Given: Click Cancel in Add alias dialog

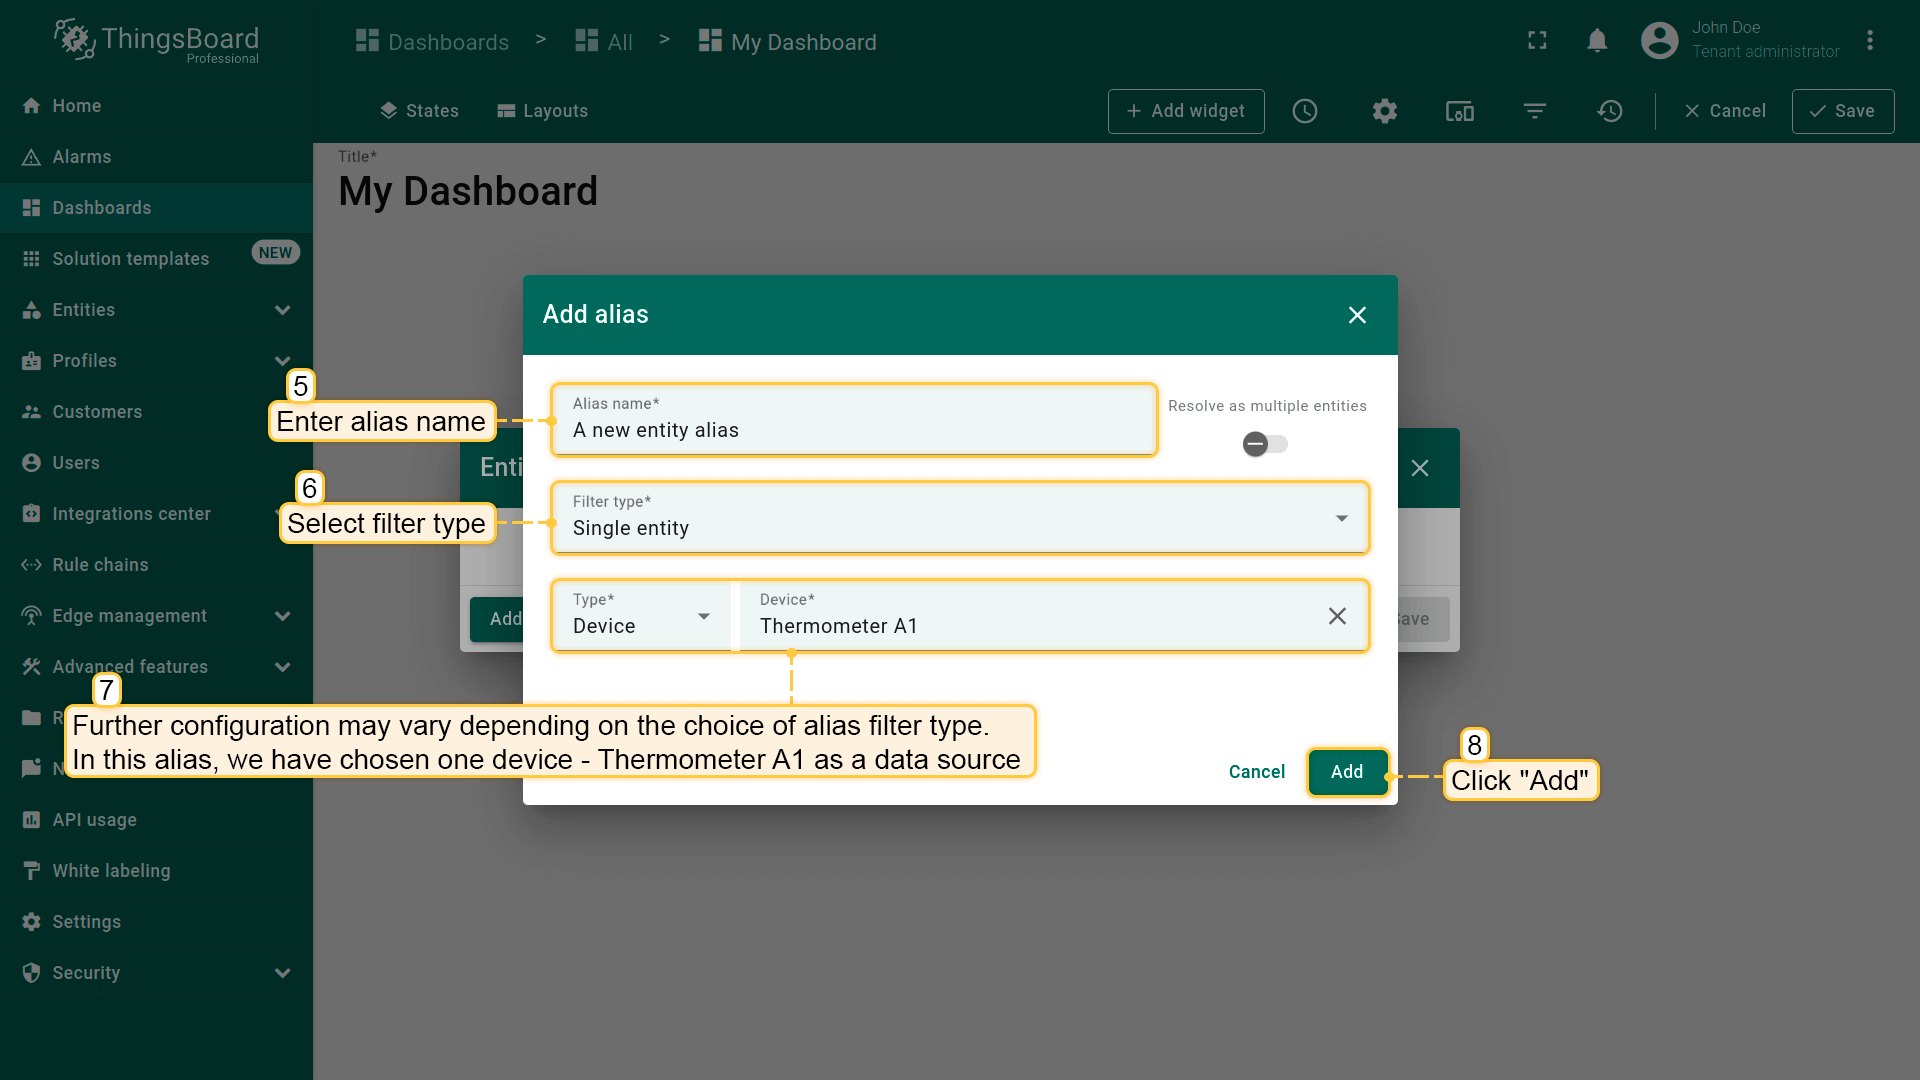Looking at the screenshot, I should (1256, 772).
